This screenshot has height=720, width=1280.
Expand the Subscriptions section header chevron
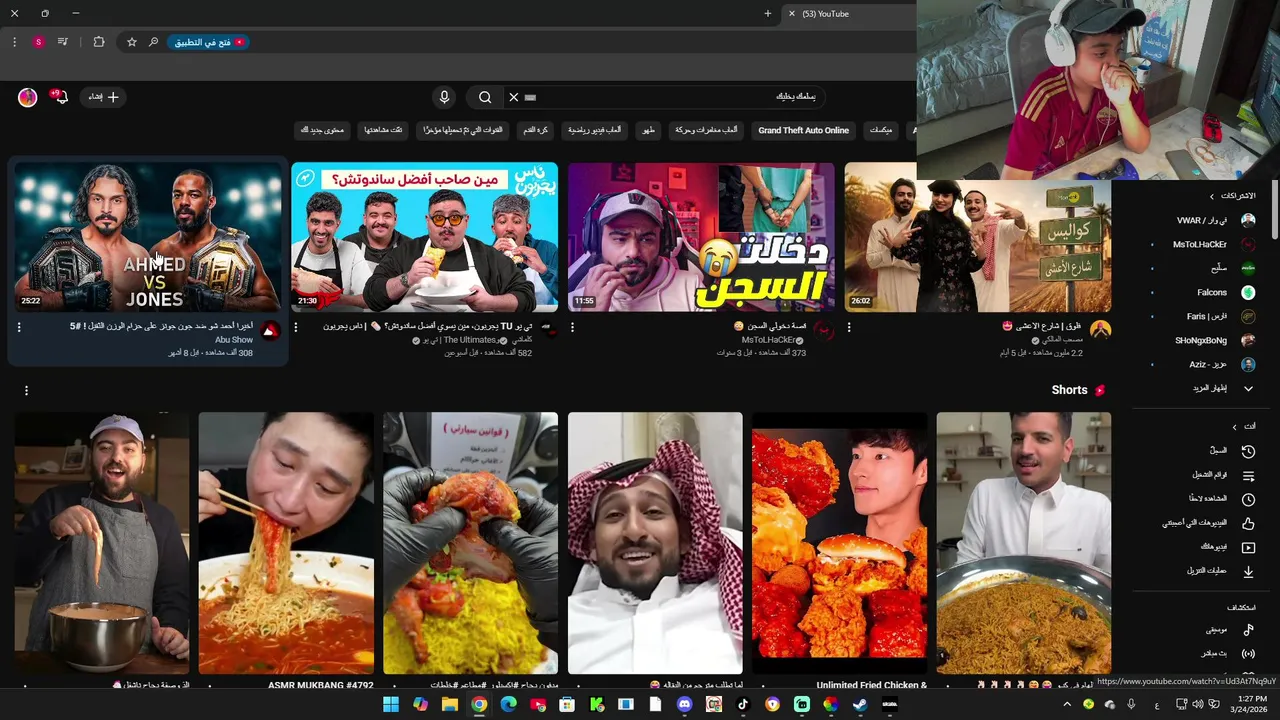pyautogui.click(x=1212, y=196)
